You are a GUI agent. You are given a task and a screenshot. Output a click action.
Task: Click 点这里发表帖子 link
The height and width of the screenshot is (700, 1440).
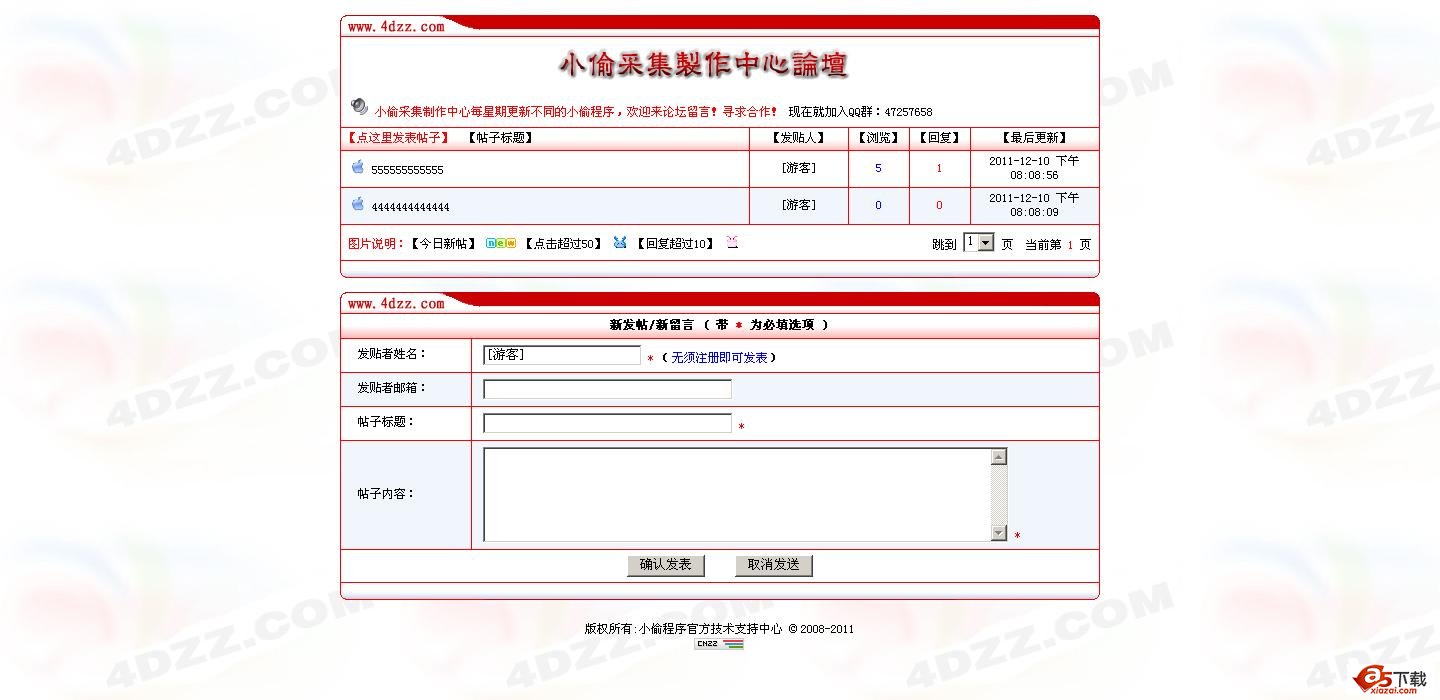coord(398,138)
